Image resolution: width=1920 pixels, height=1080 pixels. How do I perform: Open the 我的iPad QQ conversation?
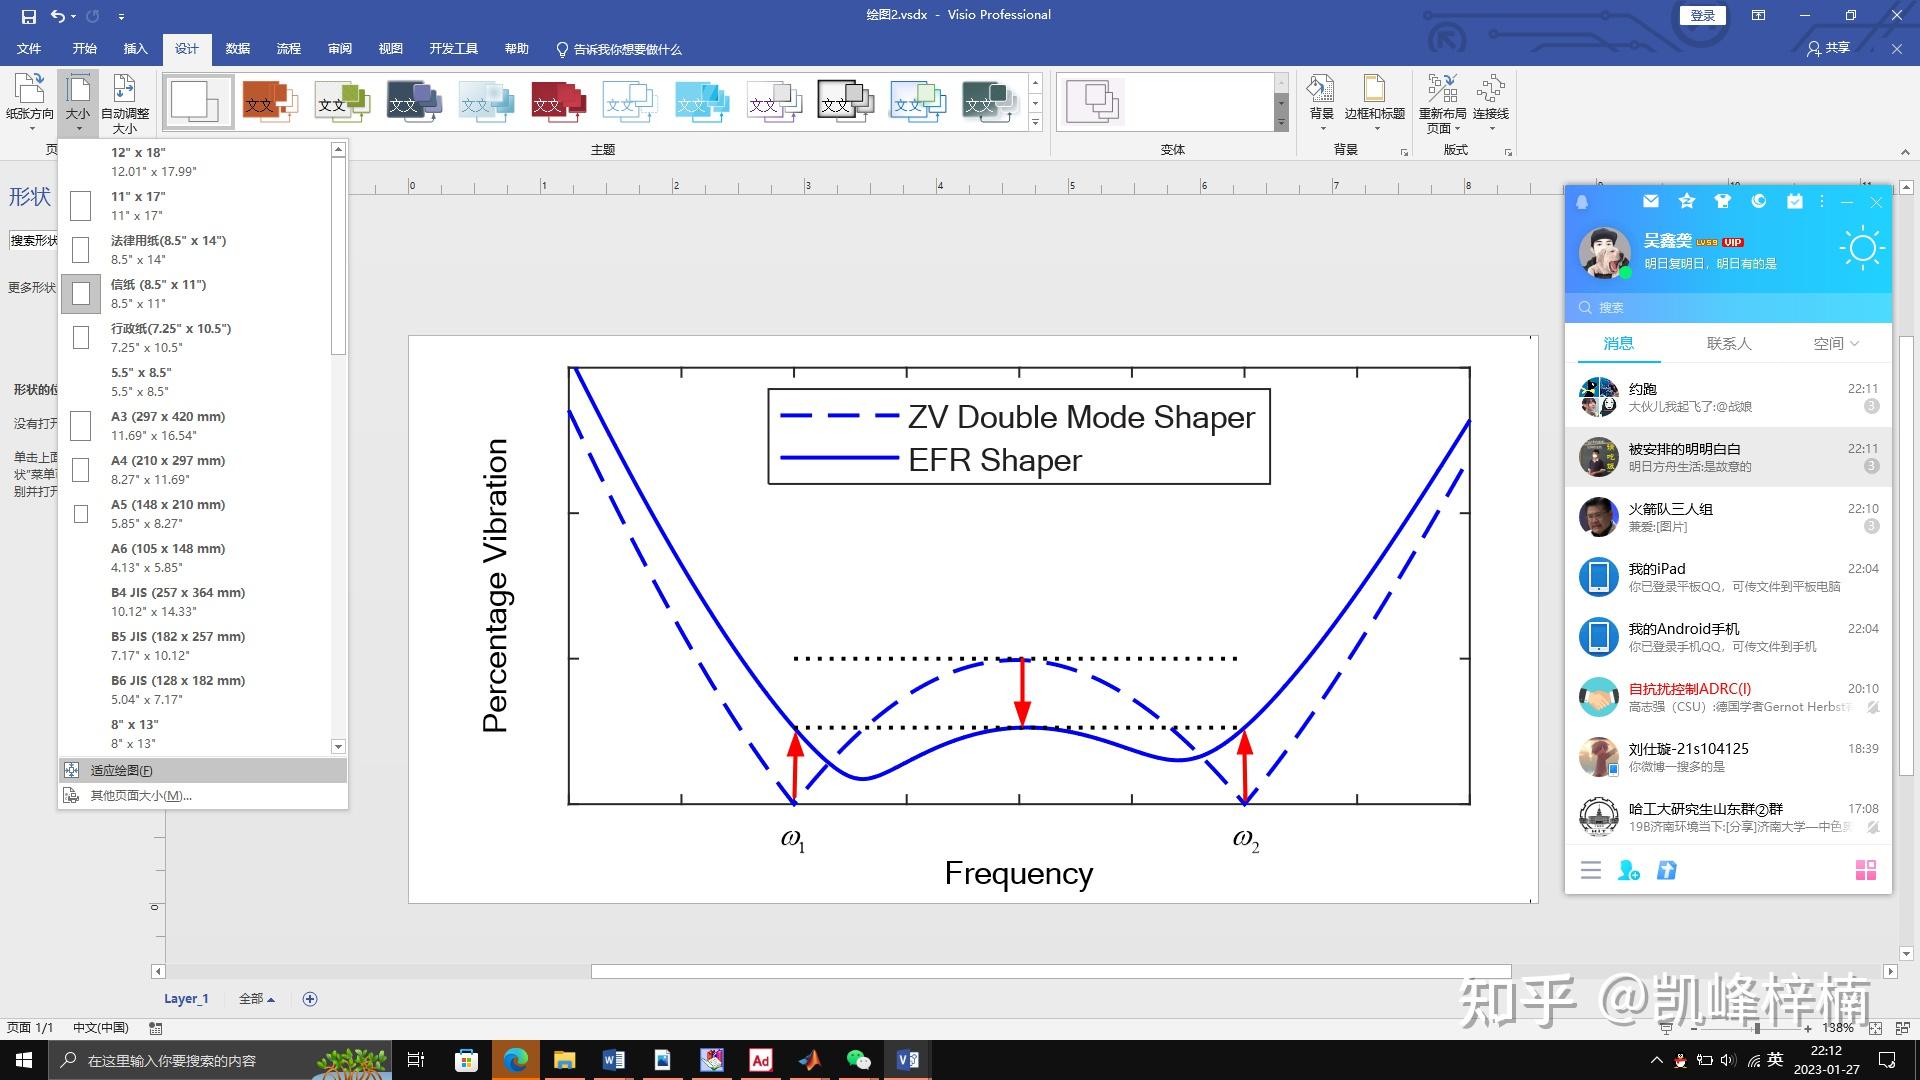tap(1728, 577)
